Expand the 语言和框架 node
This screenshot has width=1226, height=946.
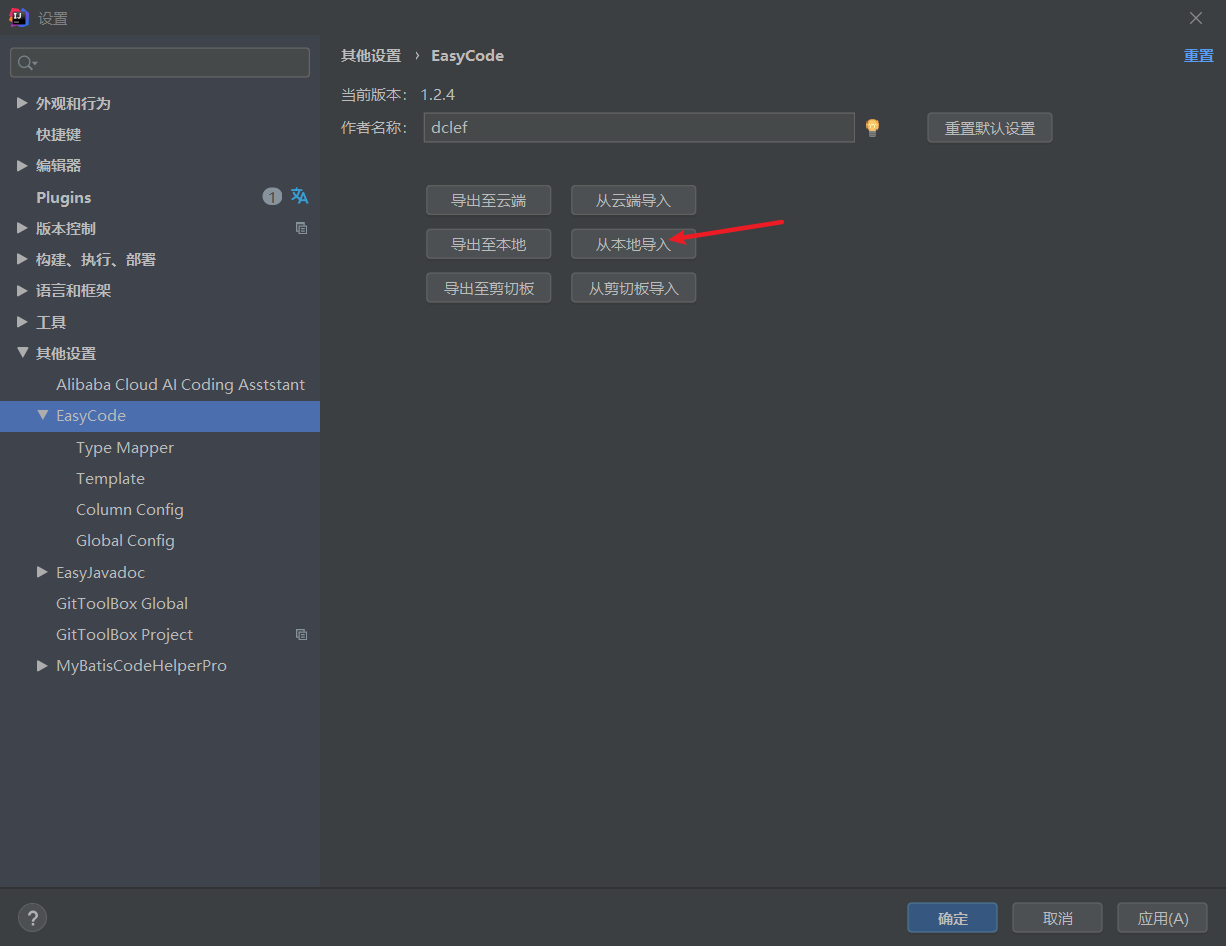click(x=22, y=290)
